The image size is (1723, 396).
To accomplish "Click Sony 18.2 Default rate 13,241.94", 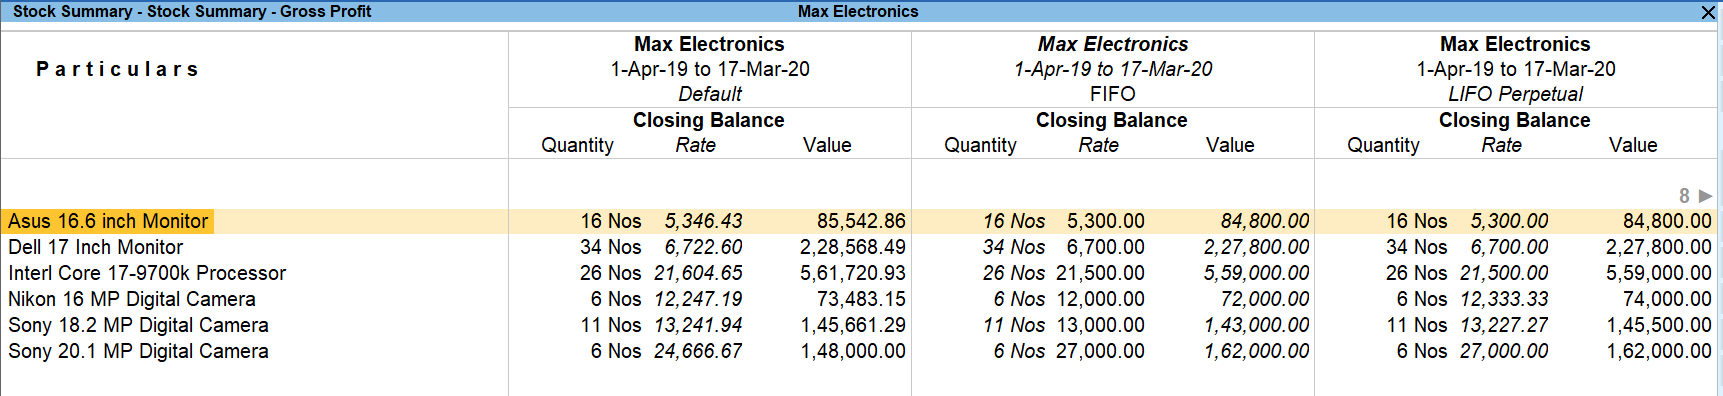I will 699,325.
